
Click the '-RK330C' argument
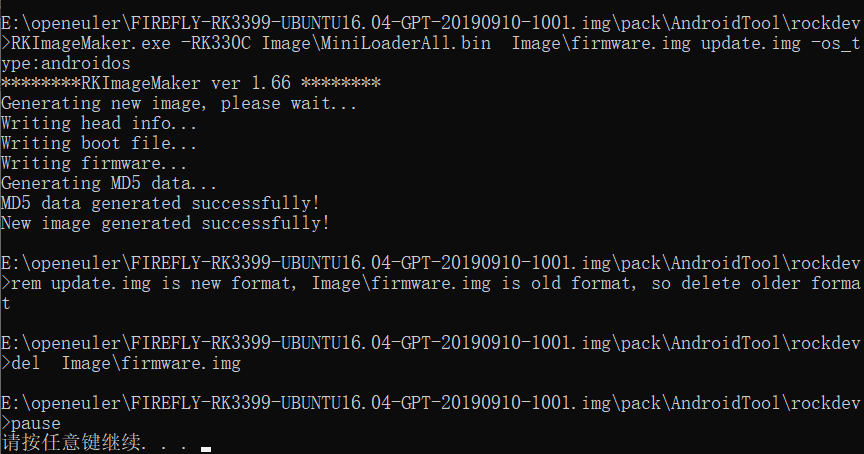[x=216, y=43]
